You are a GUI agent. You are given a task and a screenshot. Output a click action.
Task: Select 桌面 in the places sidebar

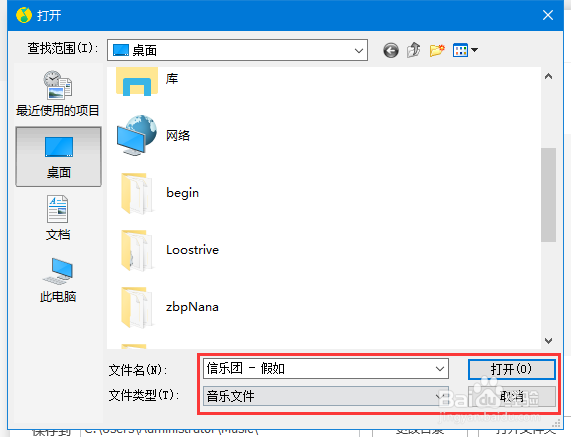coord(58,157)
